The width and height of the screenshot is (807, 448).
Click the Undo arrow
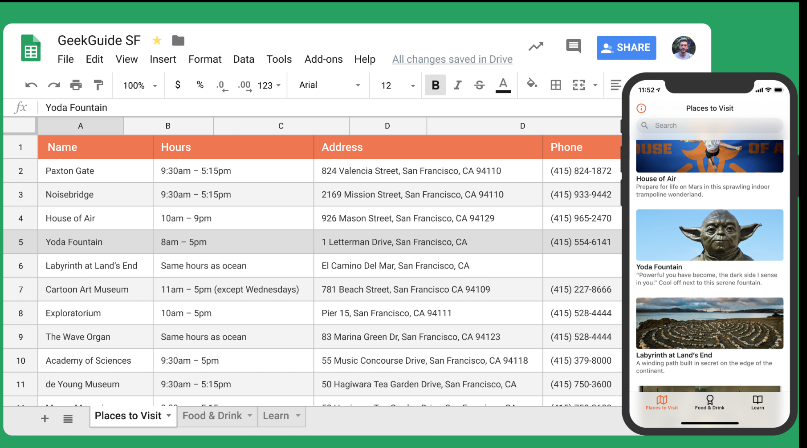31,85
